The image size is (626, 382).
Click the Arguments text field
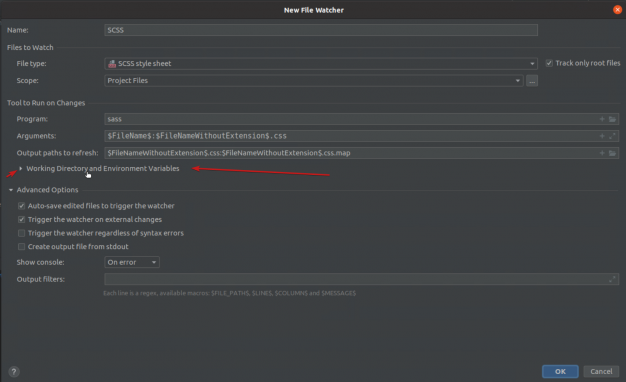[351, 136]
